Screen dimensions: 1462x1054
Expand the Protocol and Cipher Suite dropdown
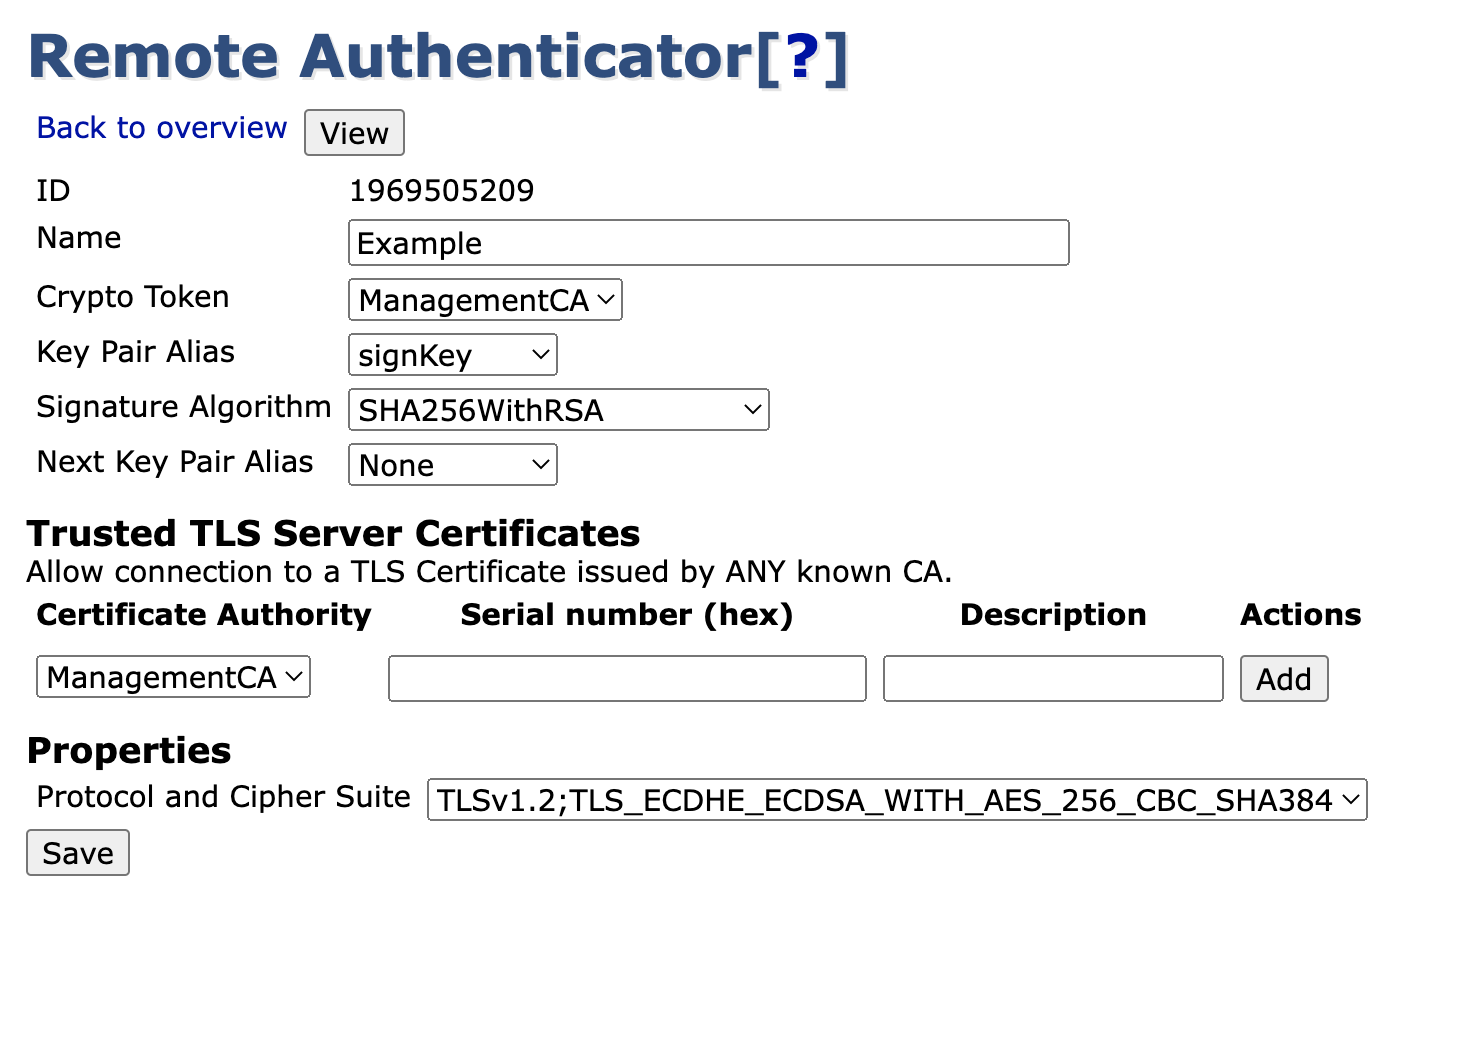(x=897, y=800)
